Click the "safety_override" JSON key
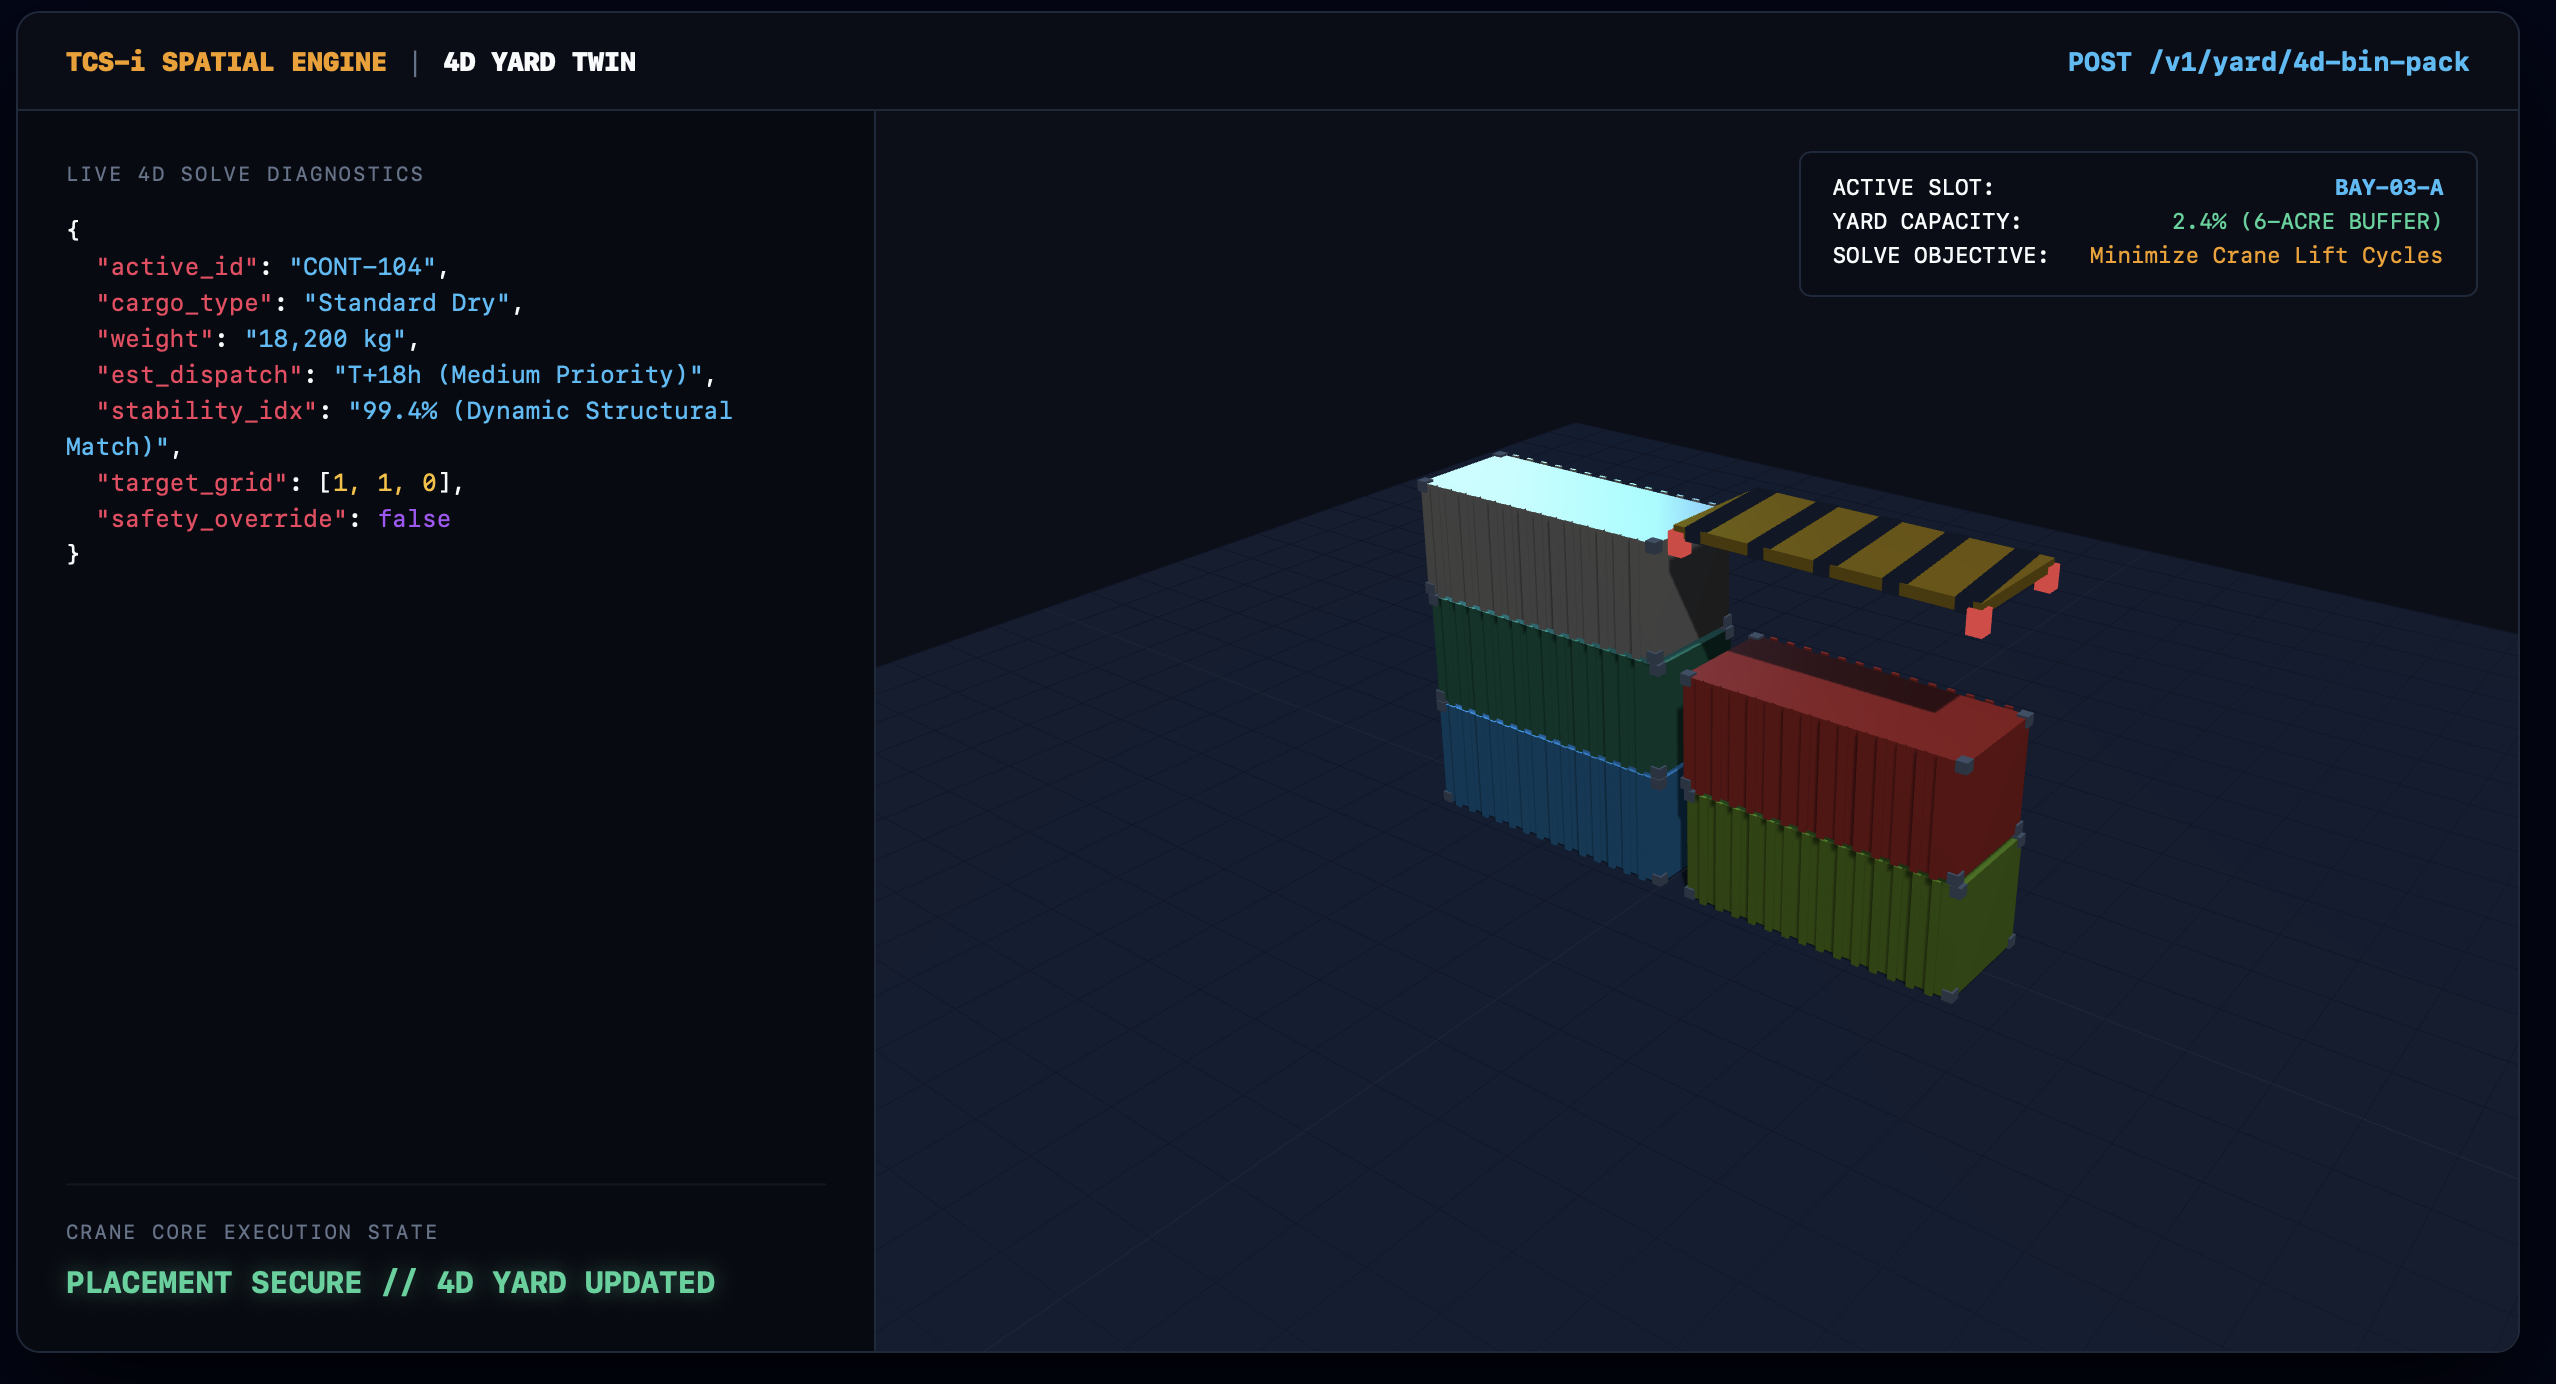This screenshot has width=2556, height=1384. tap(222, 519)
